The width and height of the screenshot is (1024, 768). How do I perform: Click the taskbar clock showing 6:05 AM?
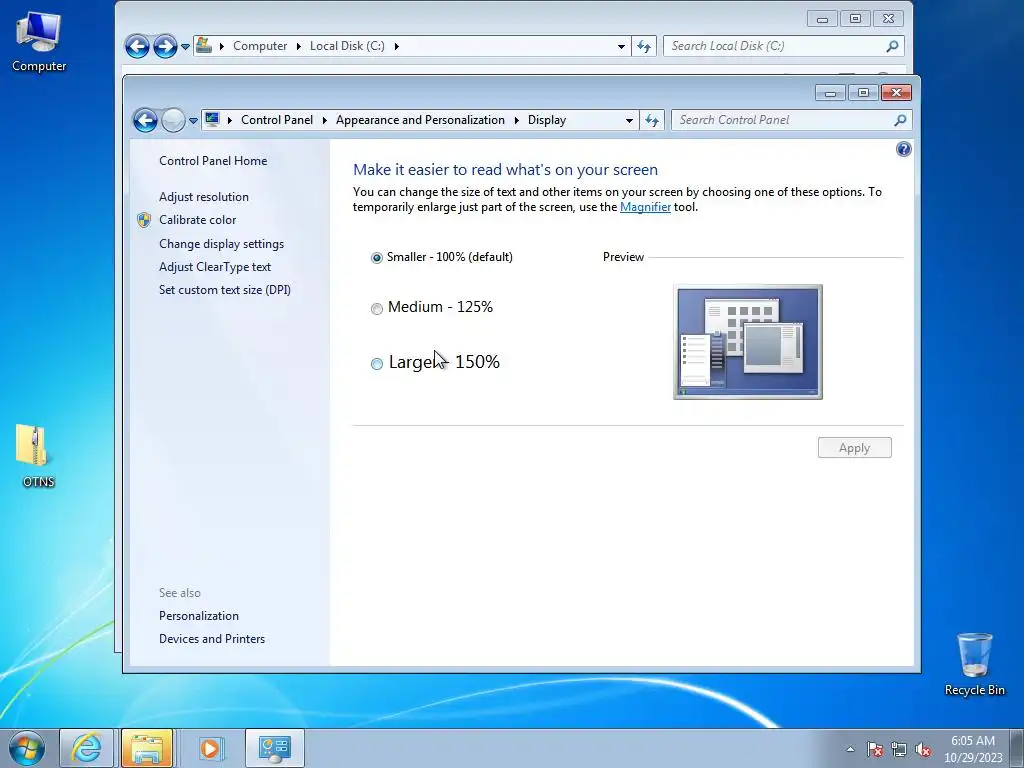coord(972,749)
